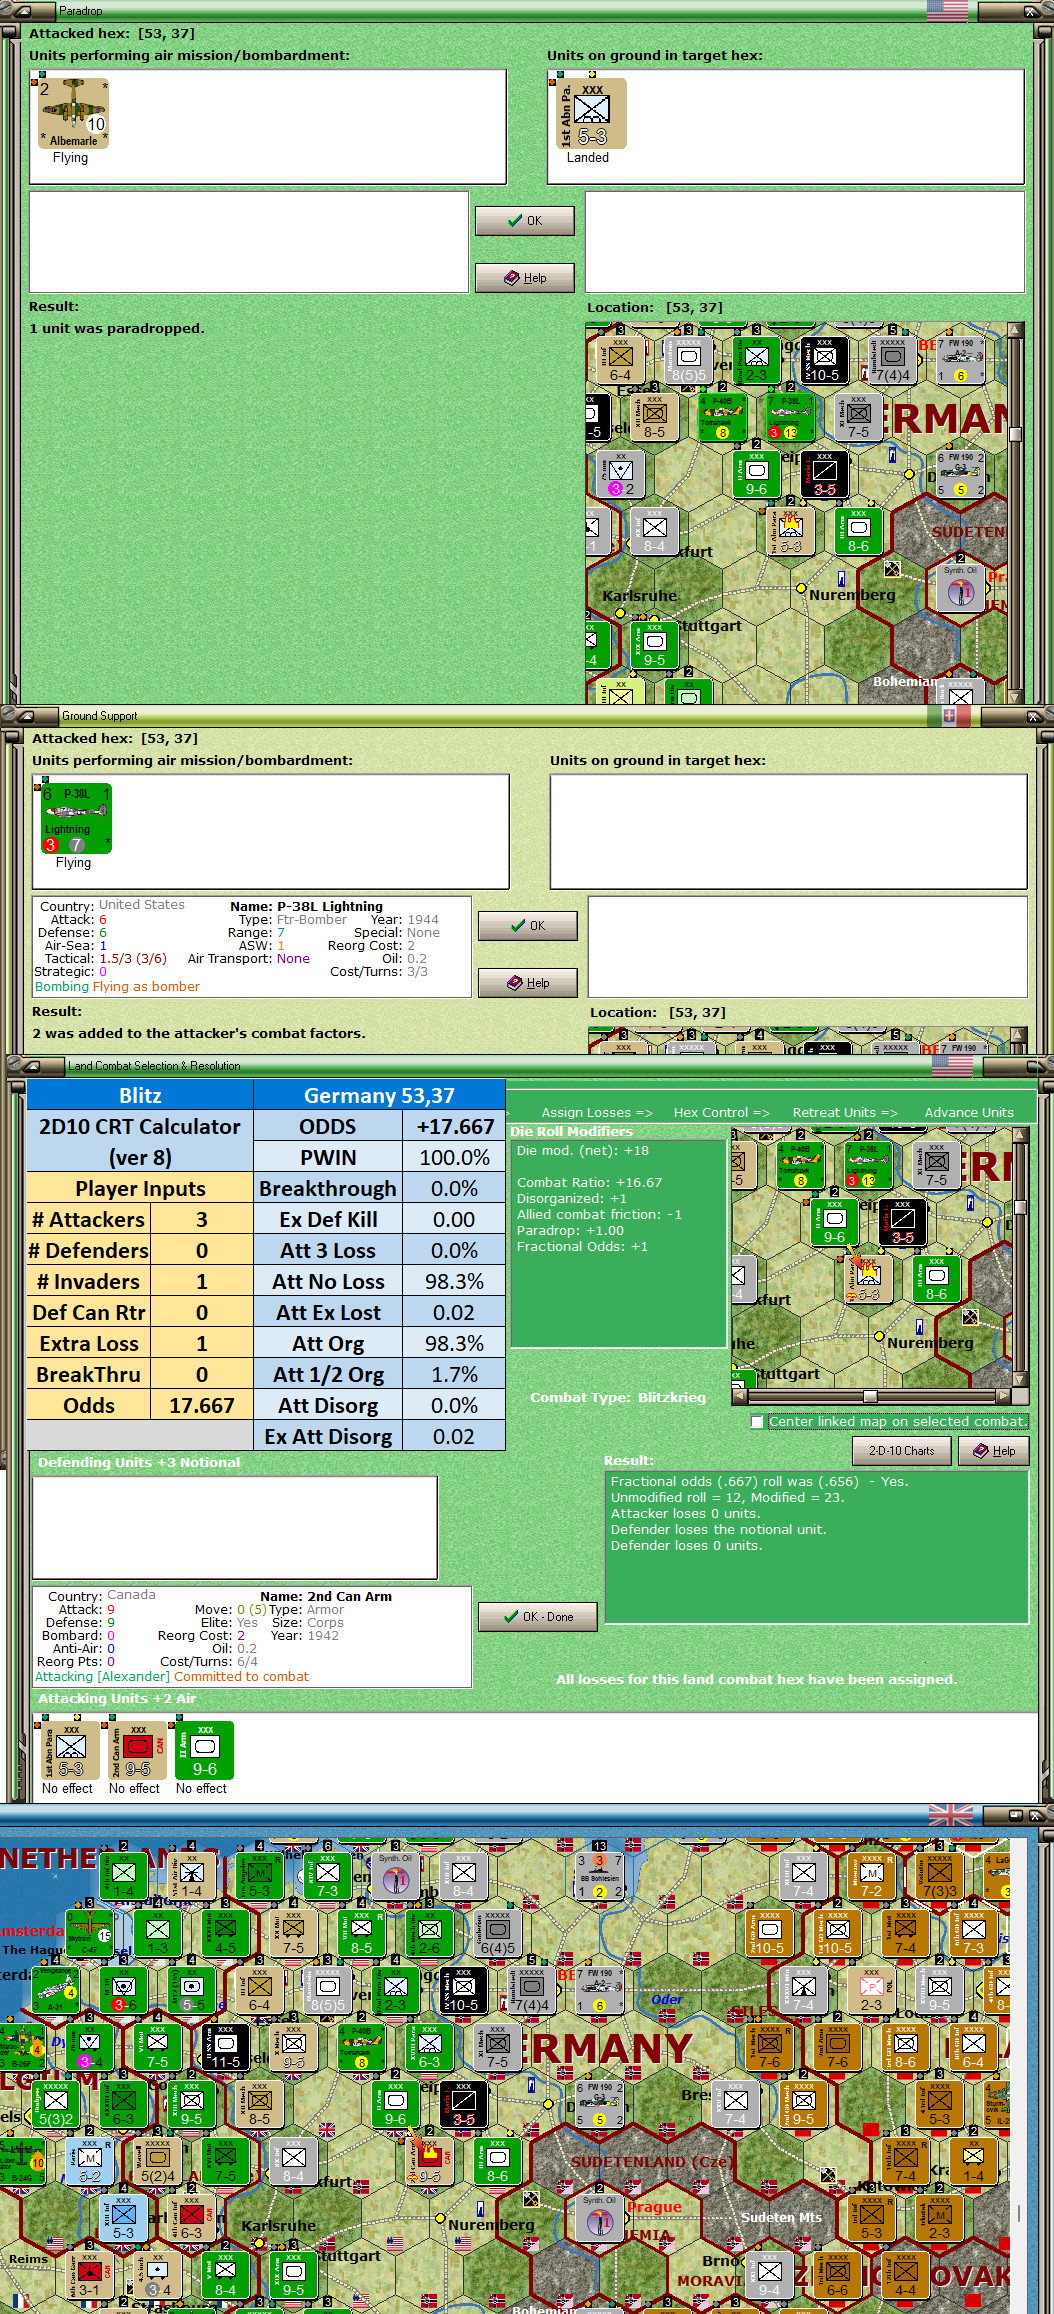
Task: Click the brown 7(3)3 counter on main map
Action: coord(940,1877)
